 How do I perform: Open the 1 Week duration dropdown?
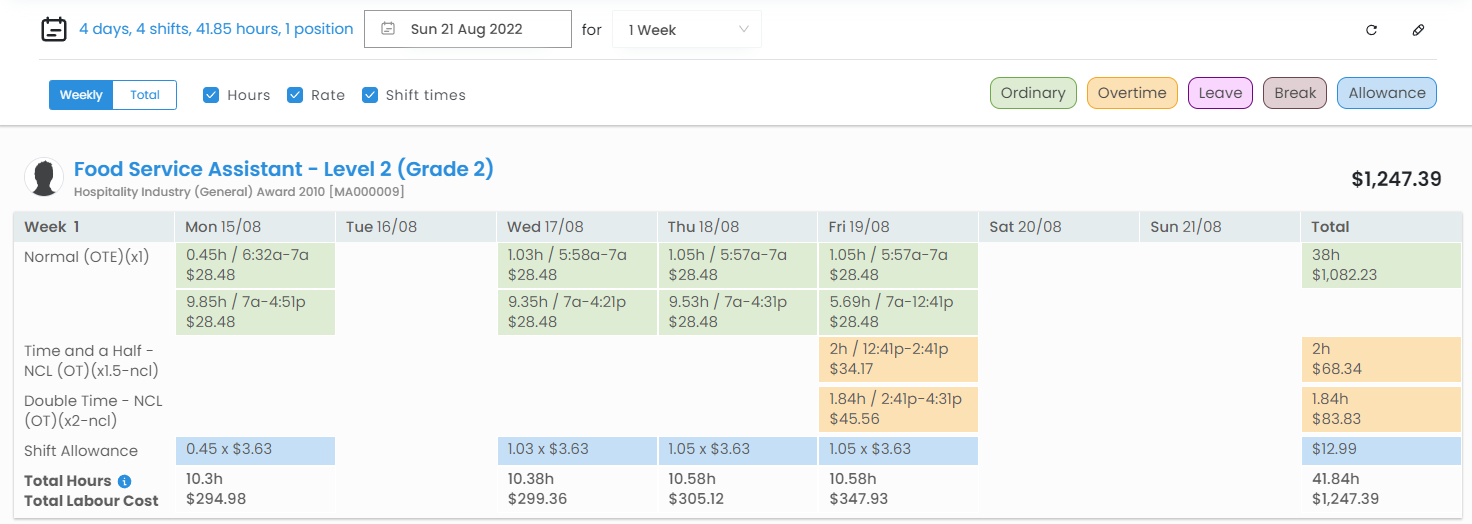tap(687, 30)
